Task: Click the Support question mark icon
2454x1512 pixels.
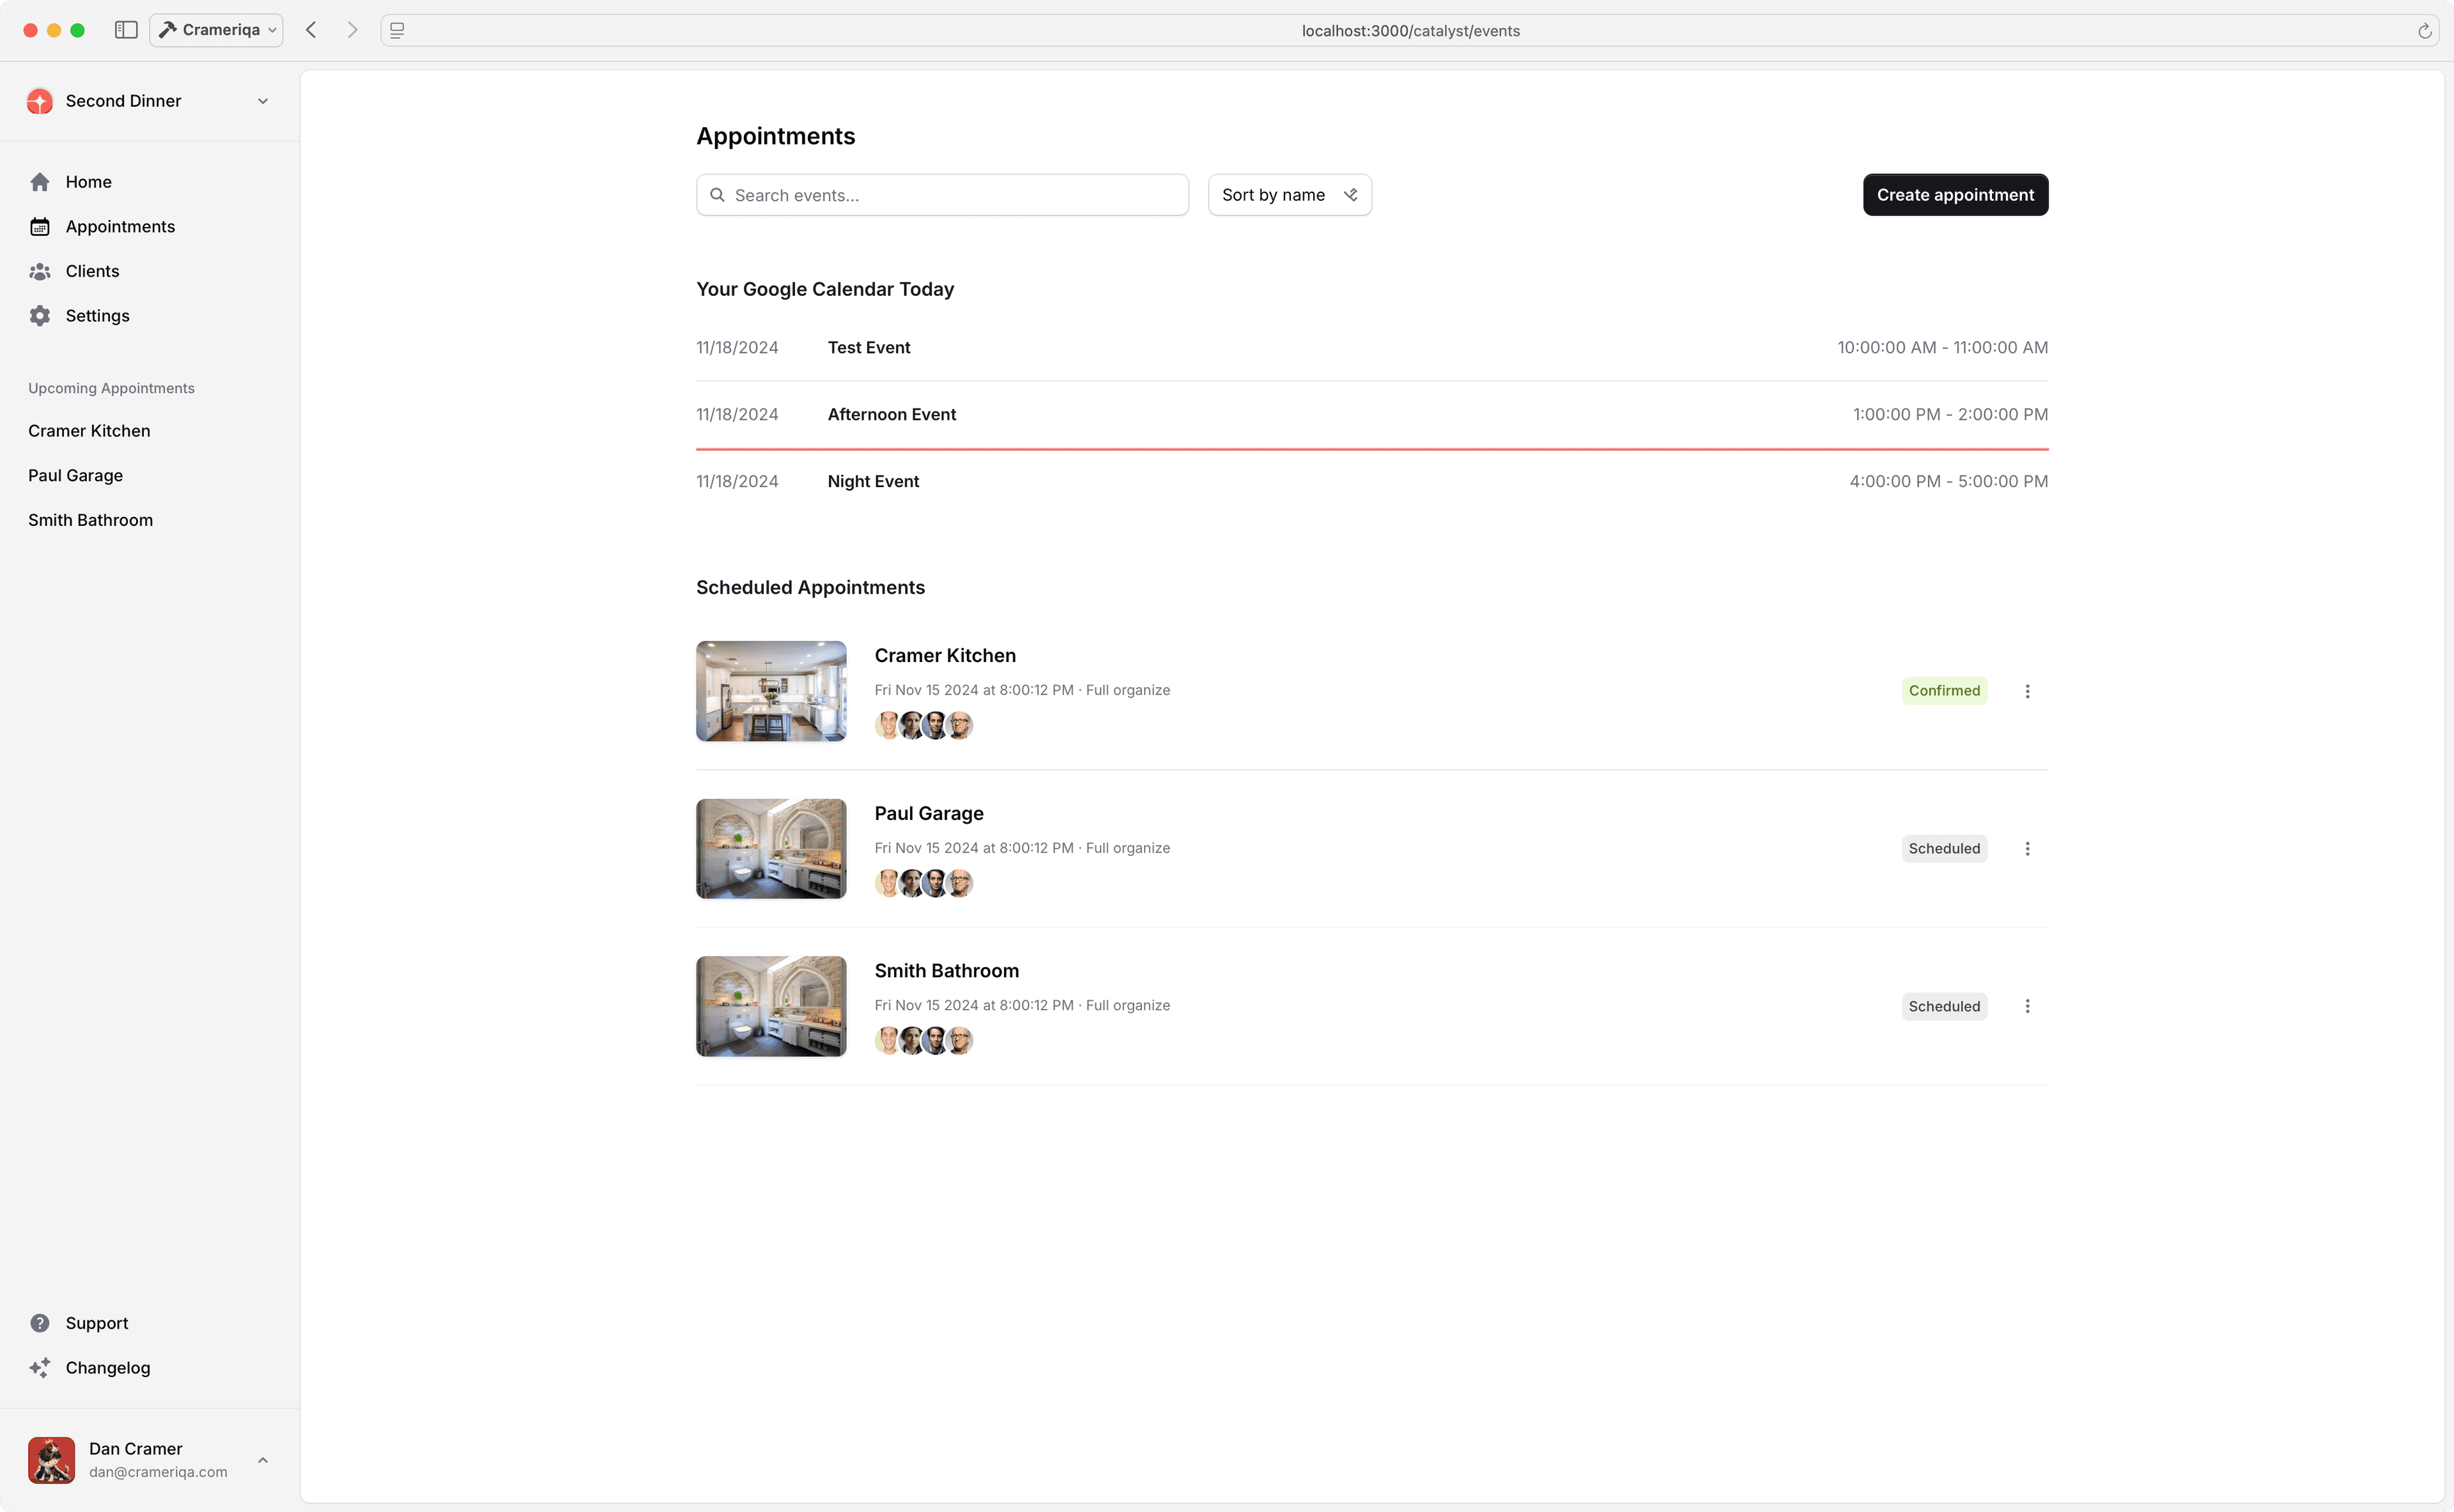Action: point(40,1323)
